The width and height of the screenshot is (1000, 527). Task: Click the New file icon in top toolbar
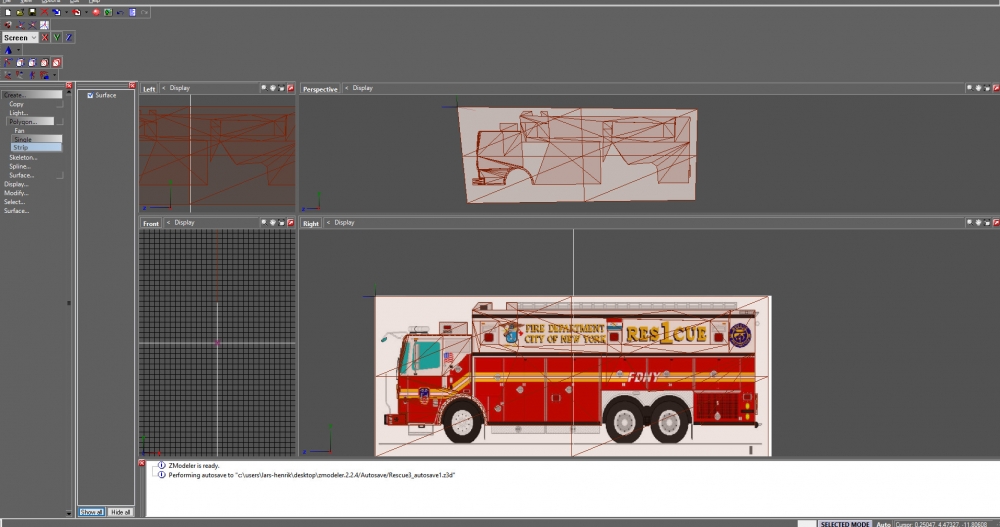(8, 12)
